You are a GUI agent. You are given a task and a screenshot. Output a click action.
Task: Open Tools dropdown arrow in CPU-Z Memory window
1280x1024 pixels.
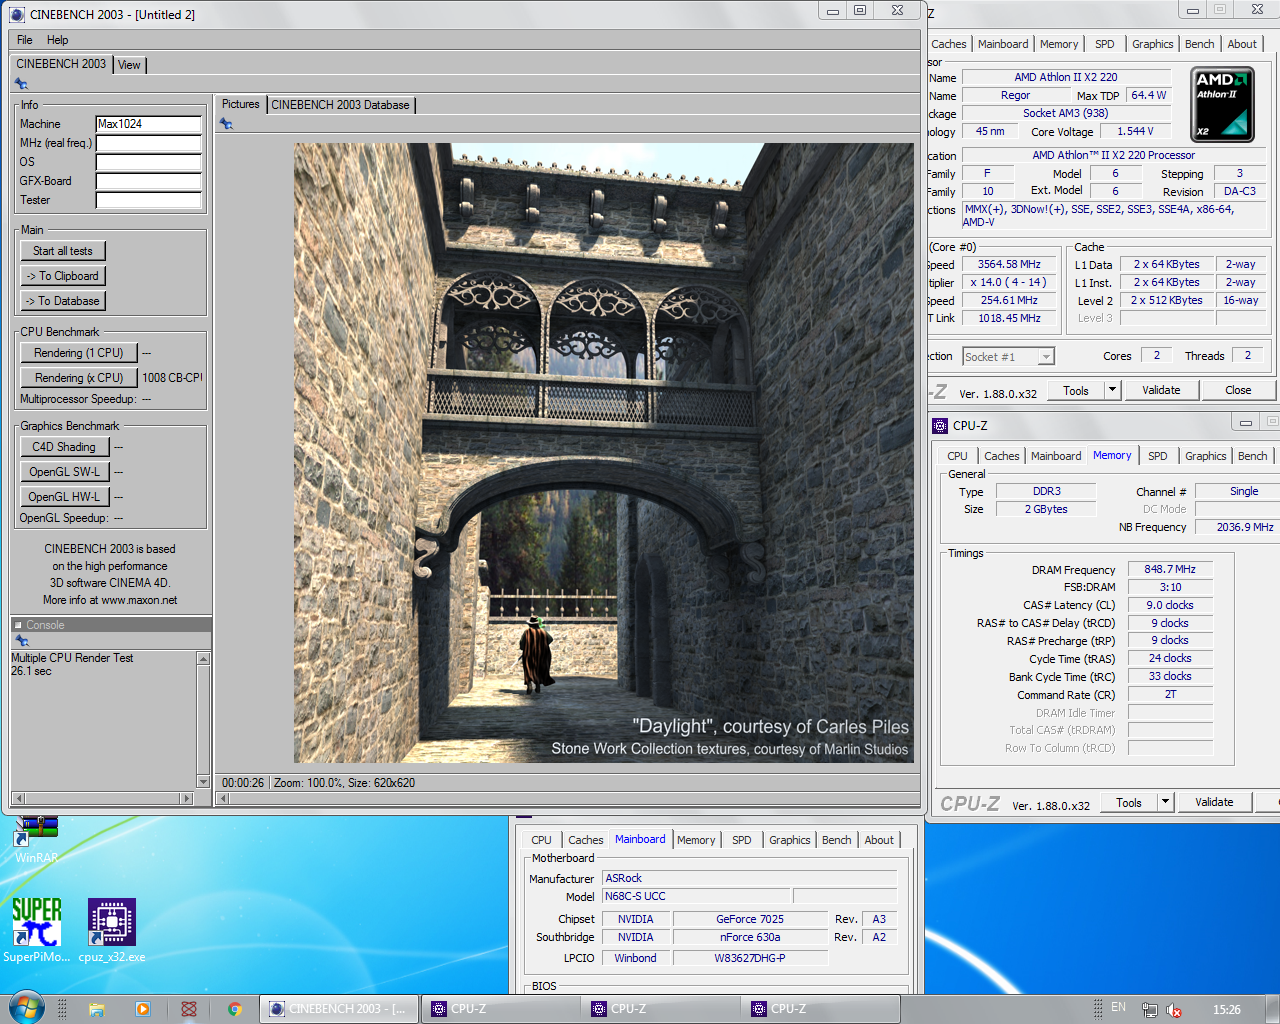(x=1165, y=802)
